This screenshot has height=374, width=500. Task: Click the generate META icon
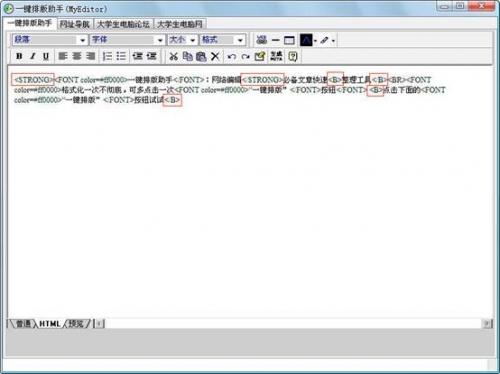coord(276,56)
